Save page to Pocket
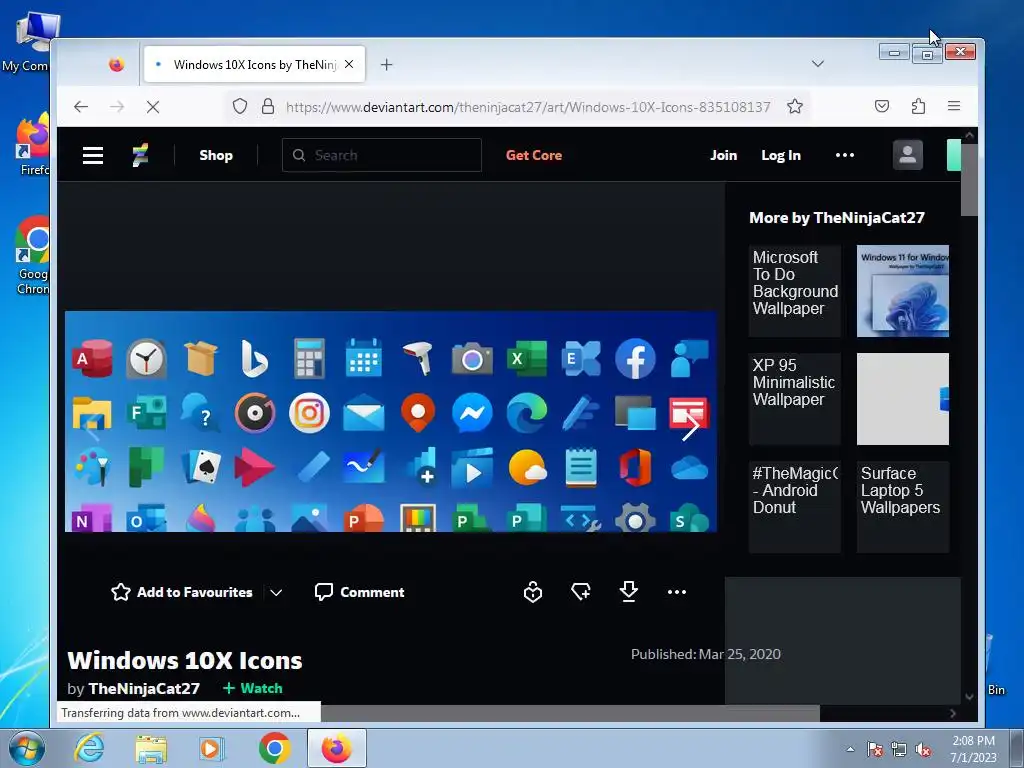Viewport: 1024px width, 768px height. coord(882,106)
